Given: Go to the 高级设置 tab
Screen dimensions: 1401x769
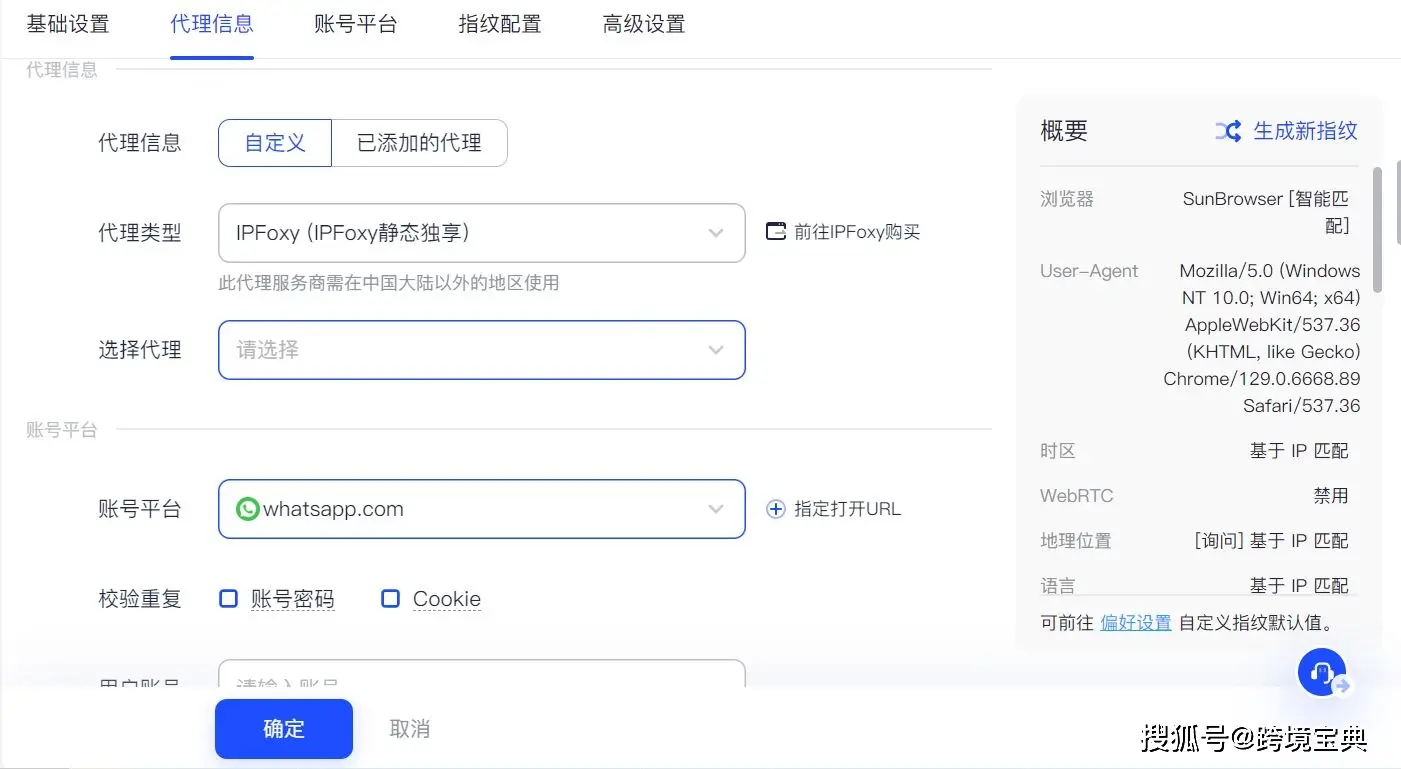Looking at the screenshot, I should point(644,24).
